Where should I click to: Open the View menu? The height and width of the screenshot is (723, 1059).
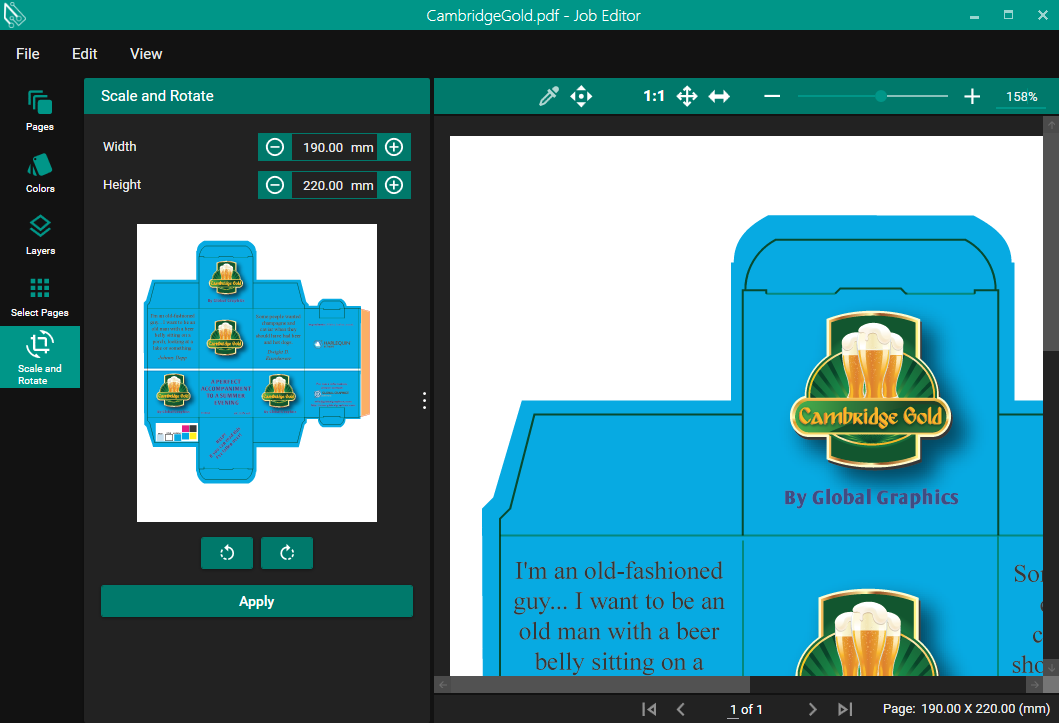pyautogui.click(x=146, y=54)
